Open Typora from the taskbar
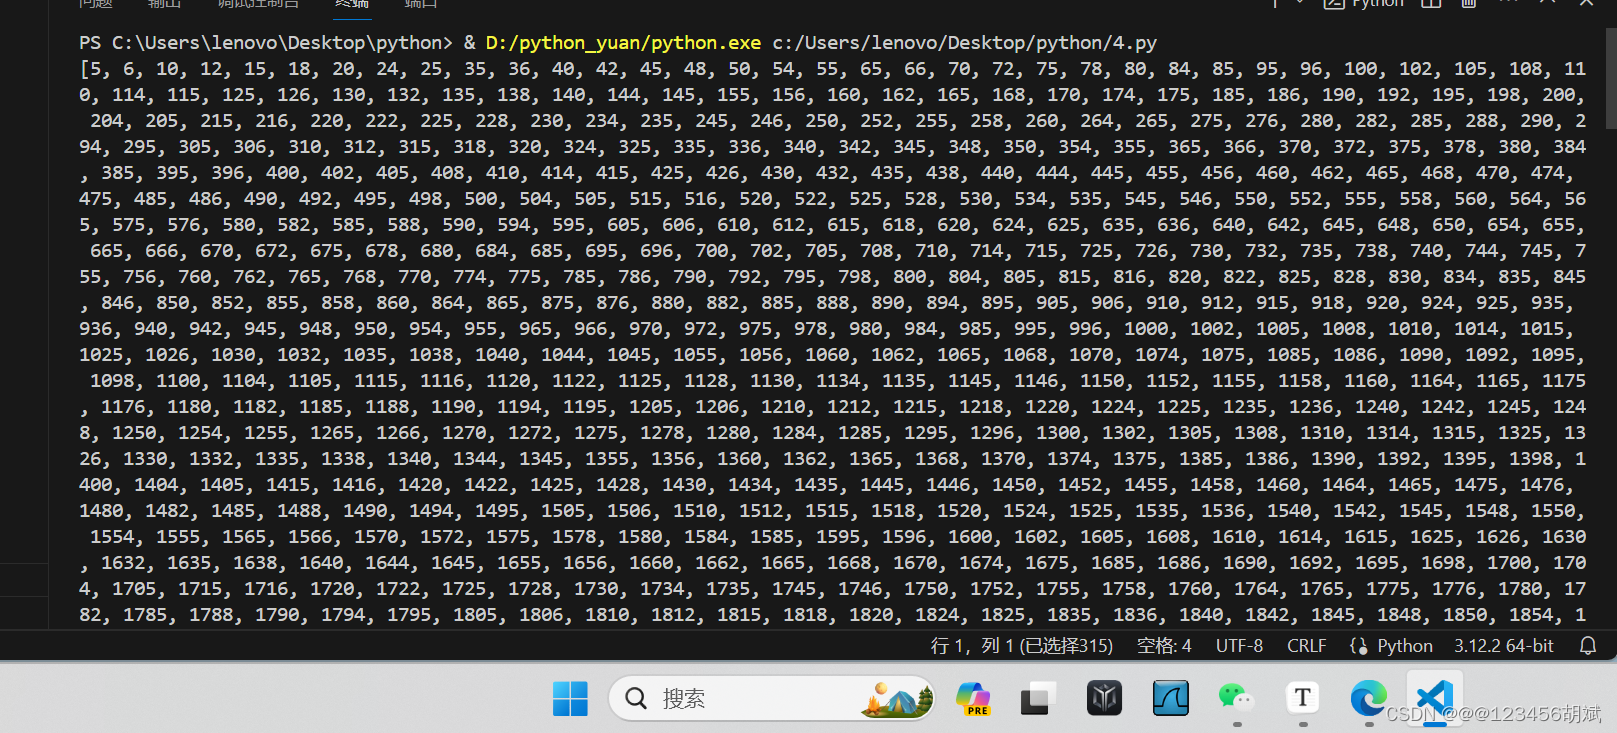The image size is (1617, 733). click(x=1302, y=697)
